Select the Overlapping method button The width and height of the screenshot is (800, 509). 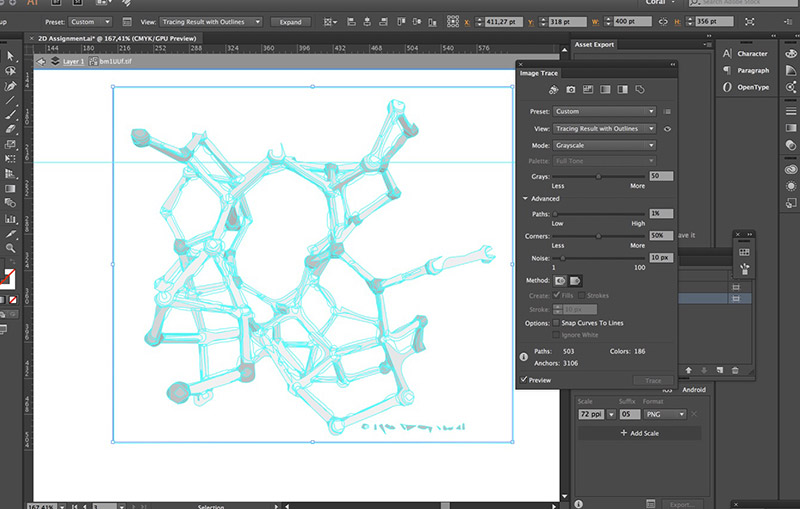tap(576, 281)
